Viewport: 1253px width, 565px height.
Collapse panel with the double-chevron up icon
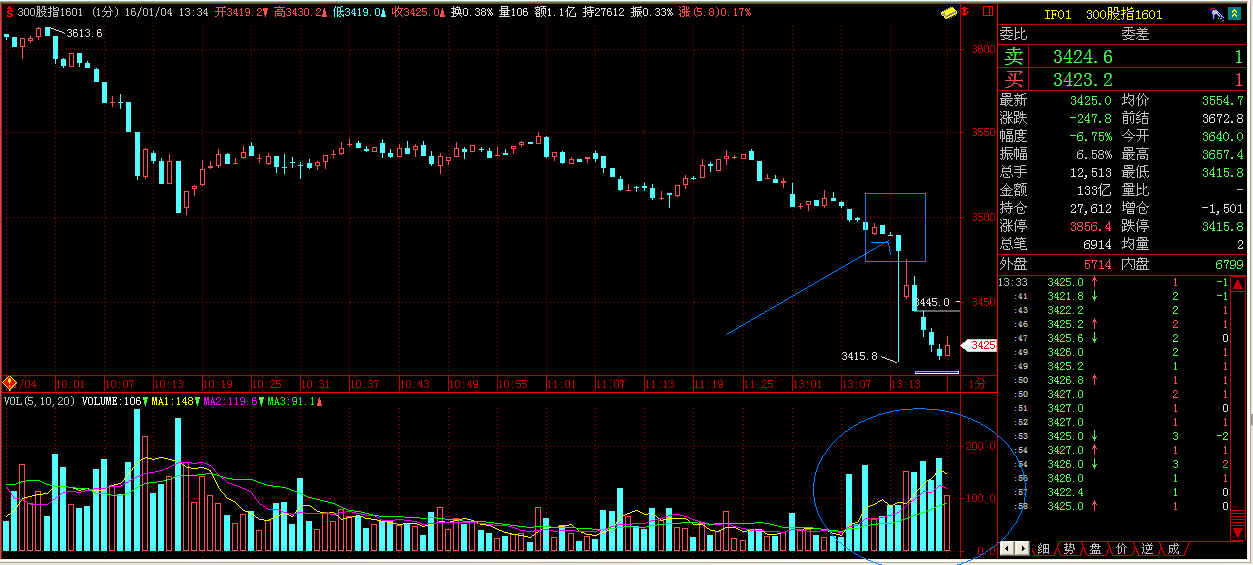point(1236,14)
